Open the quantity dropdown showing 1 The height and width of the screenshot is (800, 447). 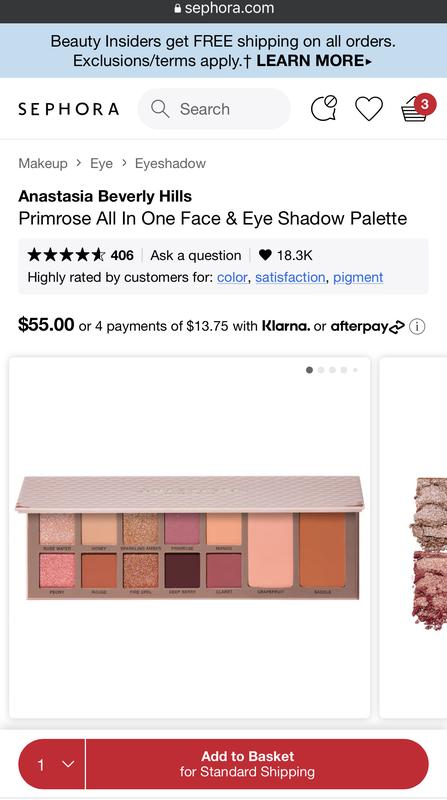point(52,764)
